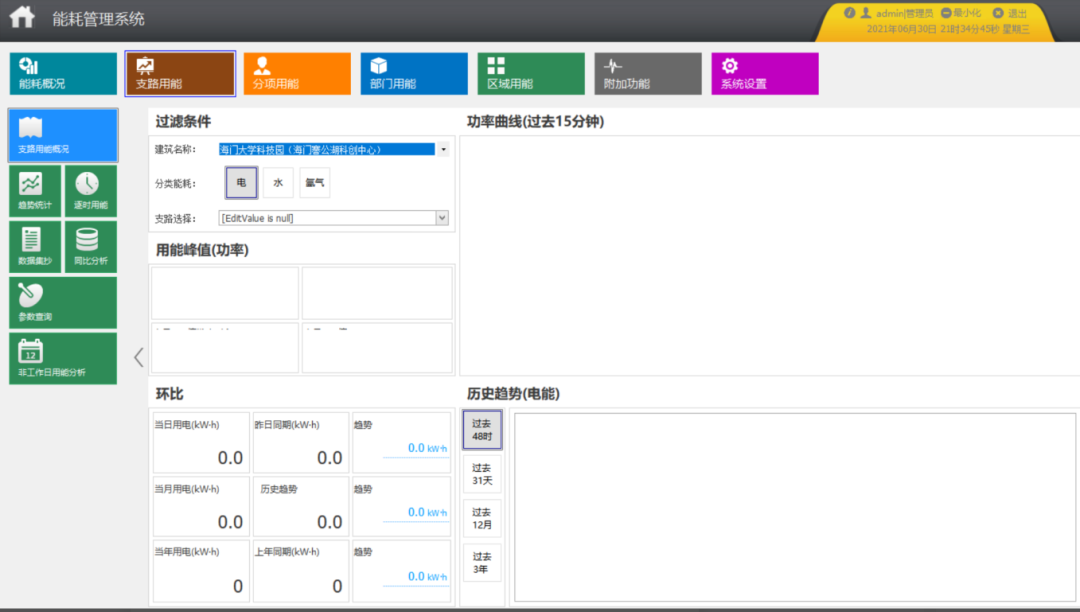
Task: Click the 当月用电 value cell
Action: [201, 507]
